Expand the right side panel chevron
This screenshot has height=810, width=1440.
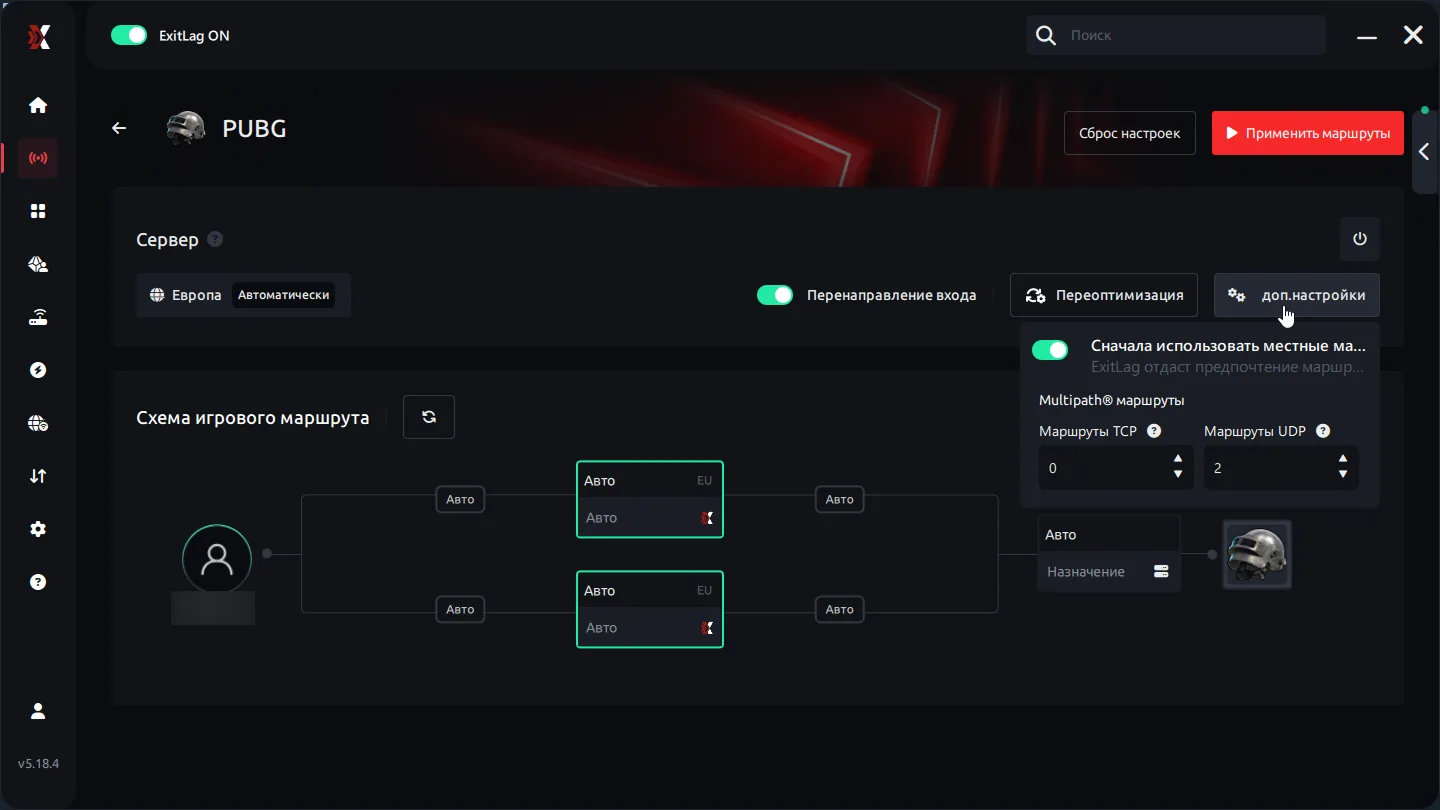(x=1424, y=152)
